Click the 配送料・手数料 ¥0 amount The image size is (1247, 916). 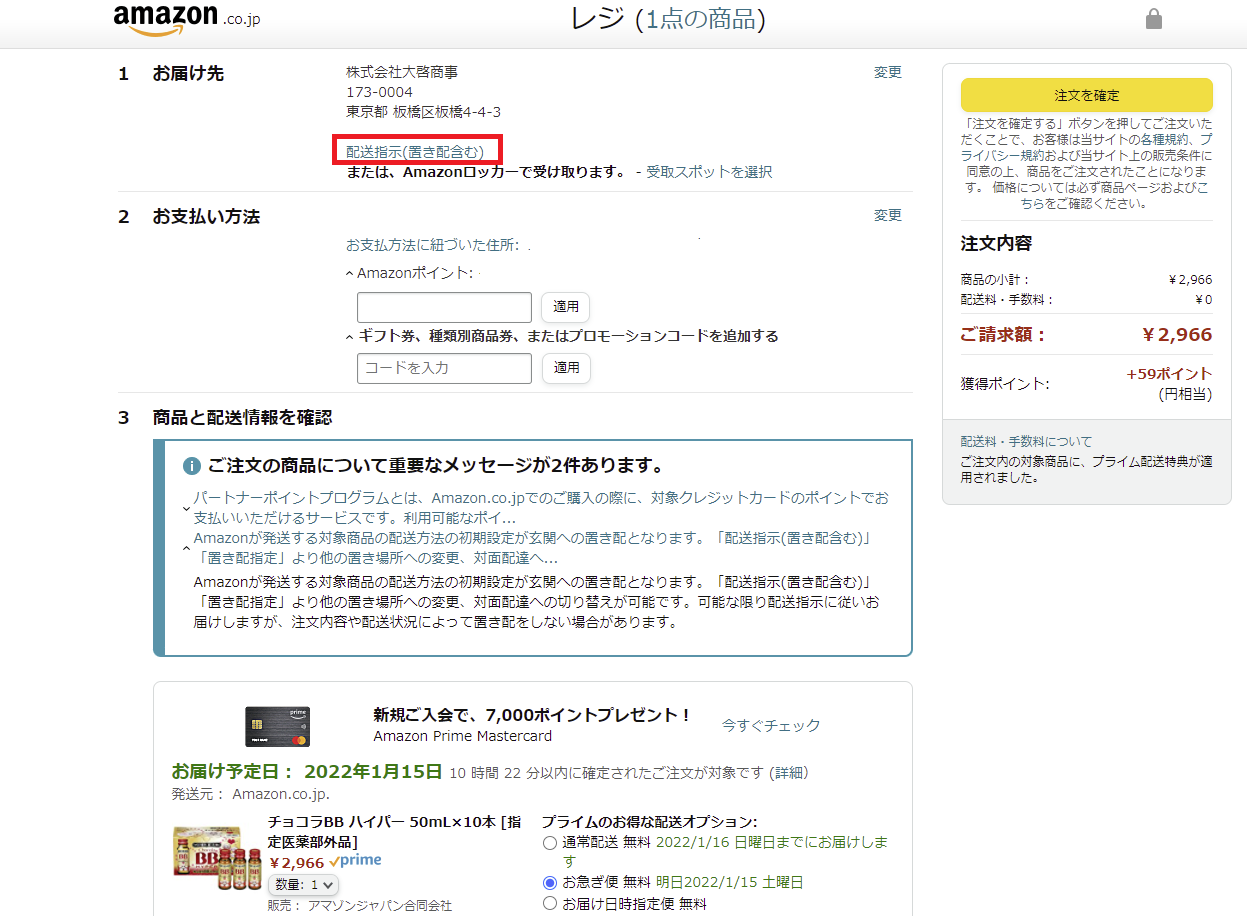pos(1203,299)
